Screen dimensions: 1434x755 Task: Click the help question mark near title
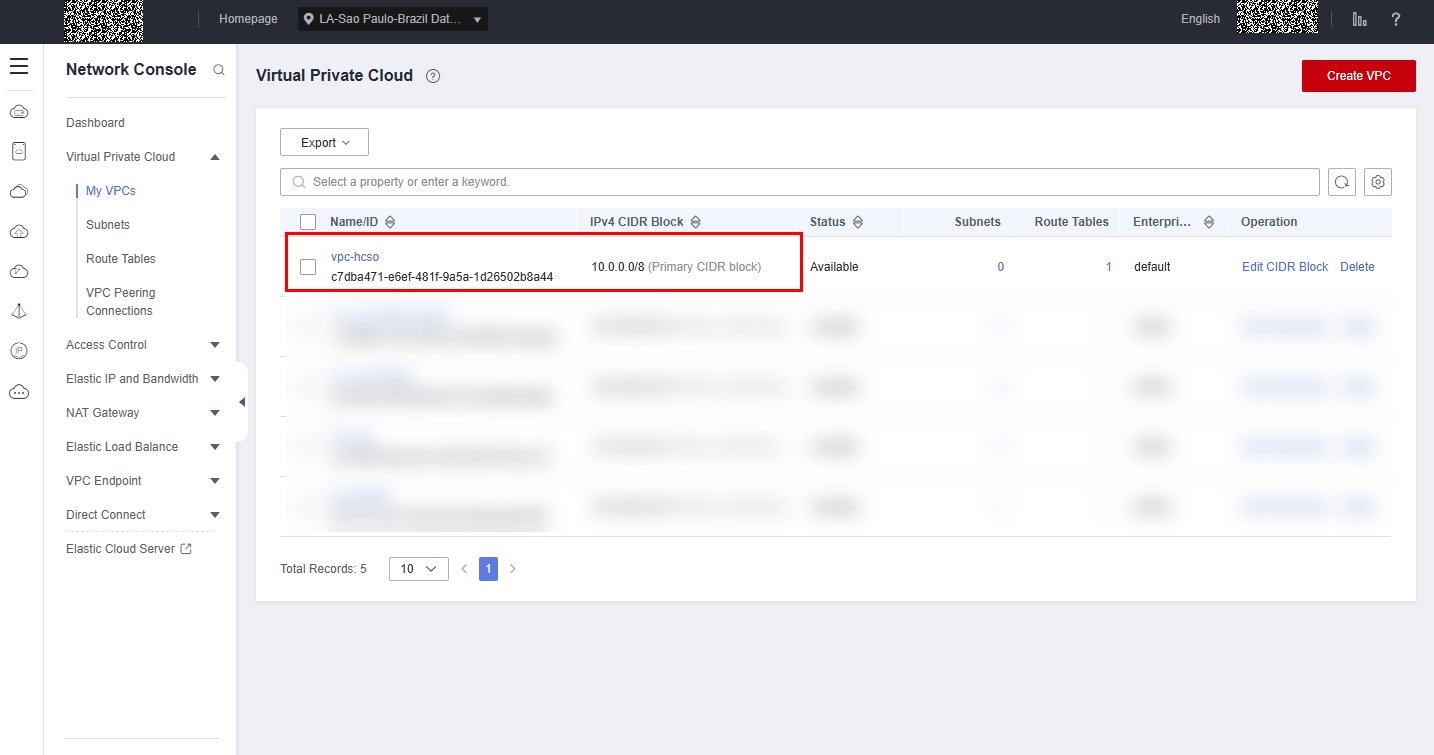click(433, 76)
